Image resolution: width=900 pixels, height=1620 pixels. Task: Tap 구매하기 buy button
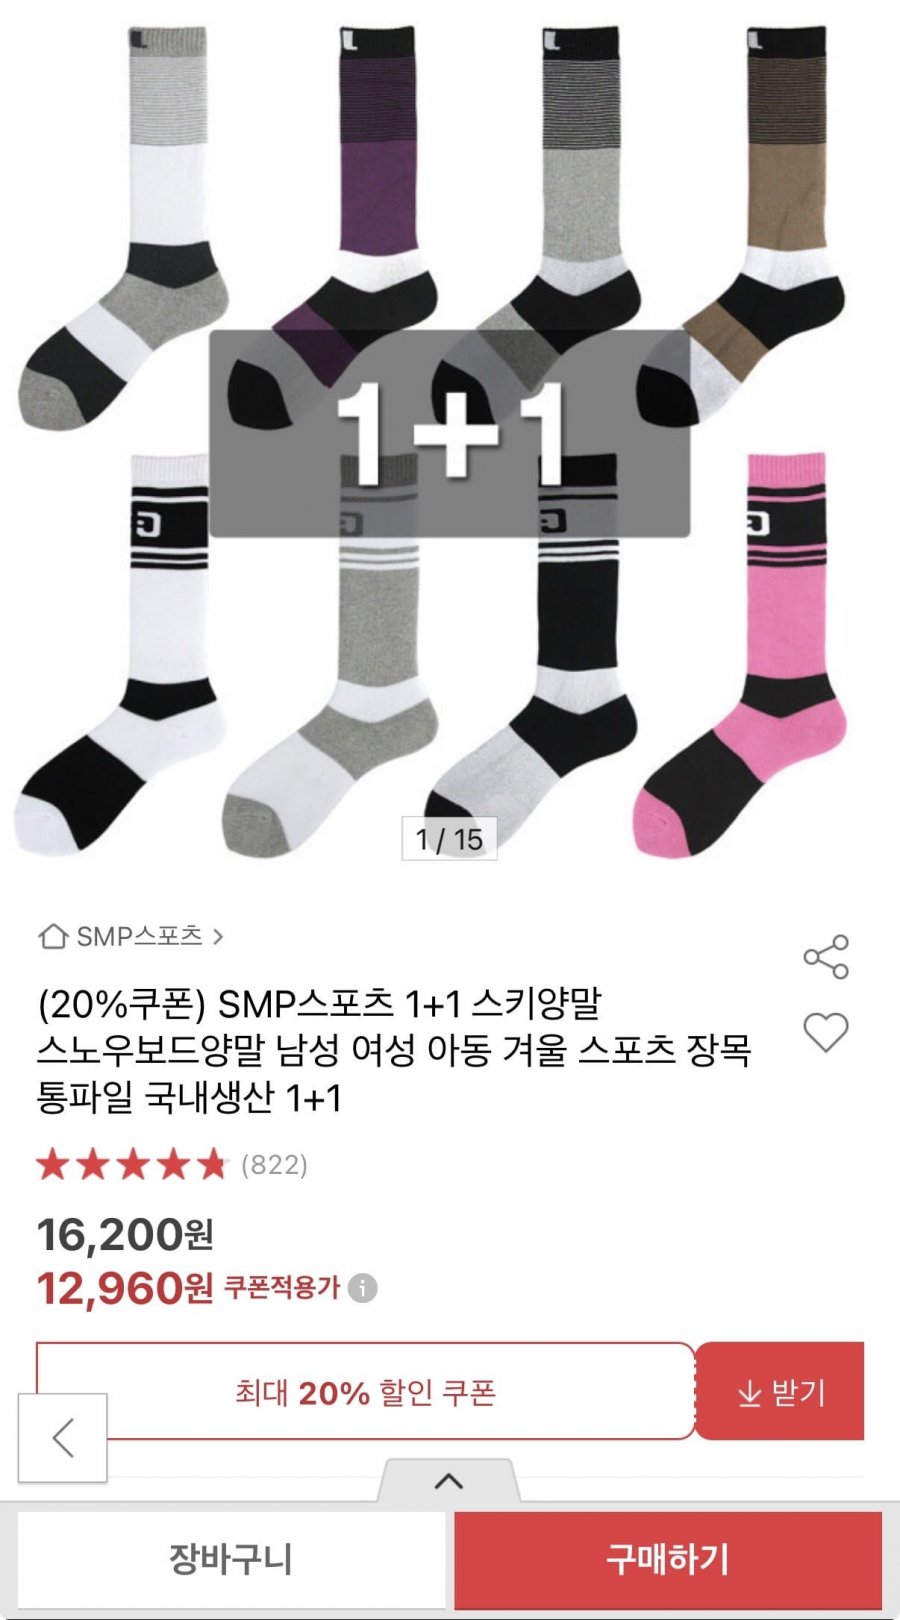[667, 1559]
